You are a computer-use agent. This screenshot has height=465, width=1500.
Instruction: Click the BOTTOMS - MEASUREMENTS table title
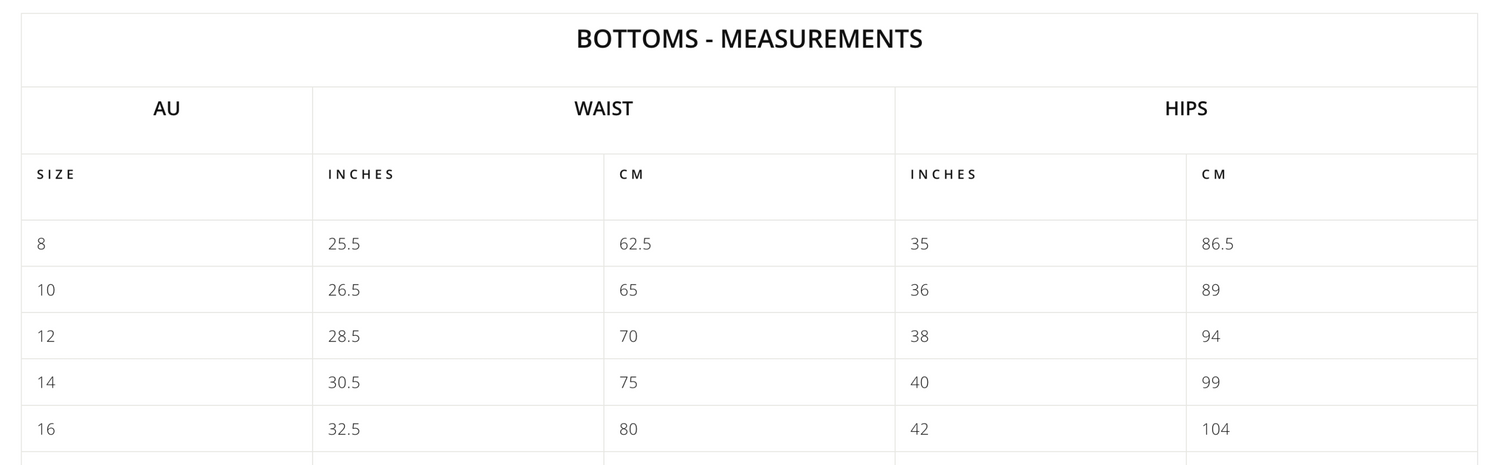point(749,40)
